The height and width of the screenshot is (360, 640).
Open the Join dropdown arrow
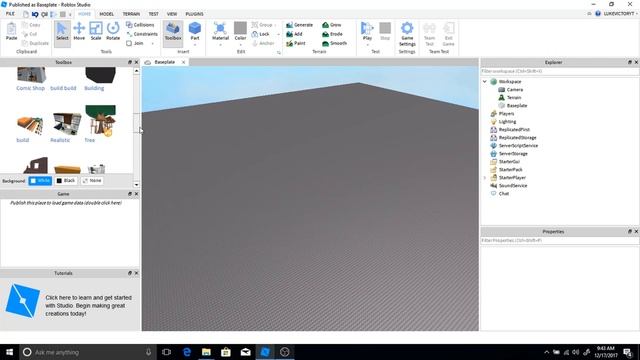pos(153,43)
